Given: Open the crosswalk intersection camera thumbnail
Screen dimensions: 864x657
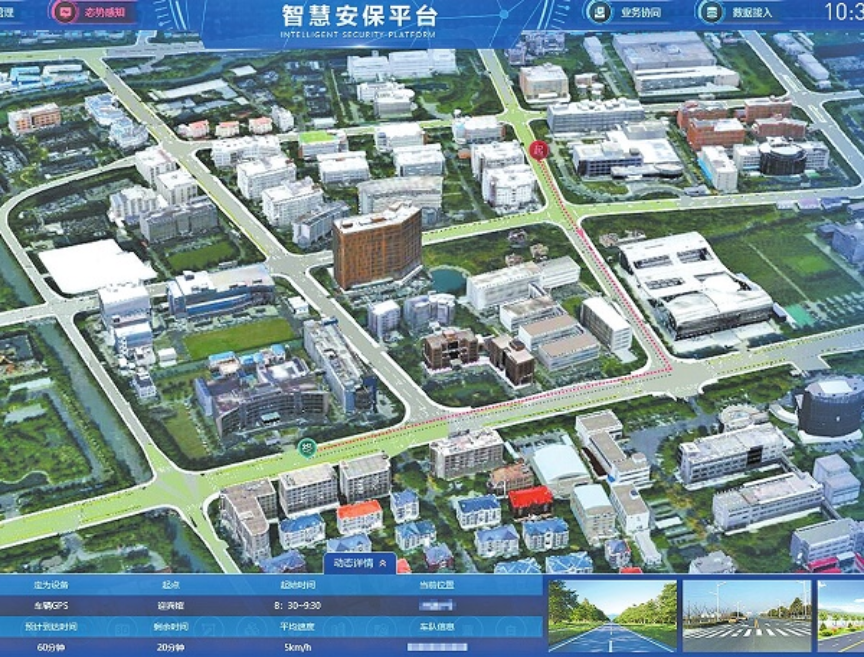Looking at the screenshot, I should coord(747,616).
